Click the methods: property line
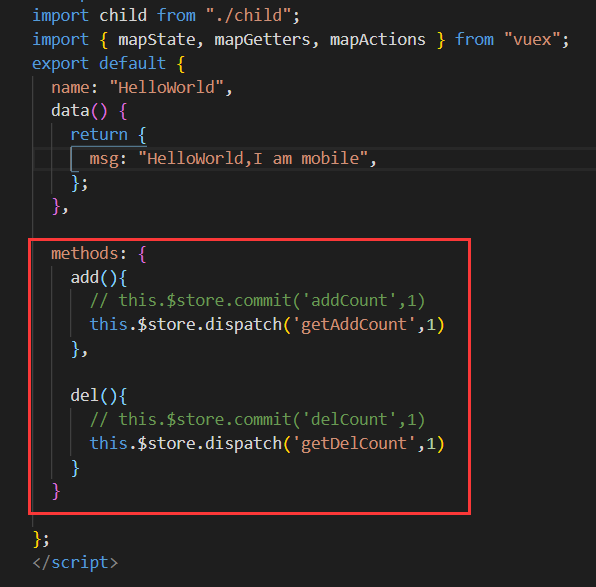The height and width of the screenshot is (587, 596). (x=98, y=254)
